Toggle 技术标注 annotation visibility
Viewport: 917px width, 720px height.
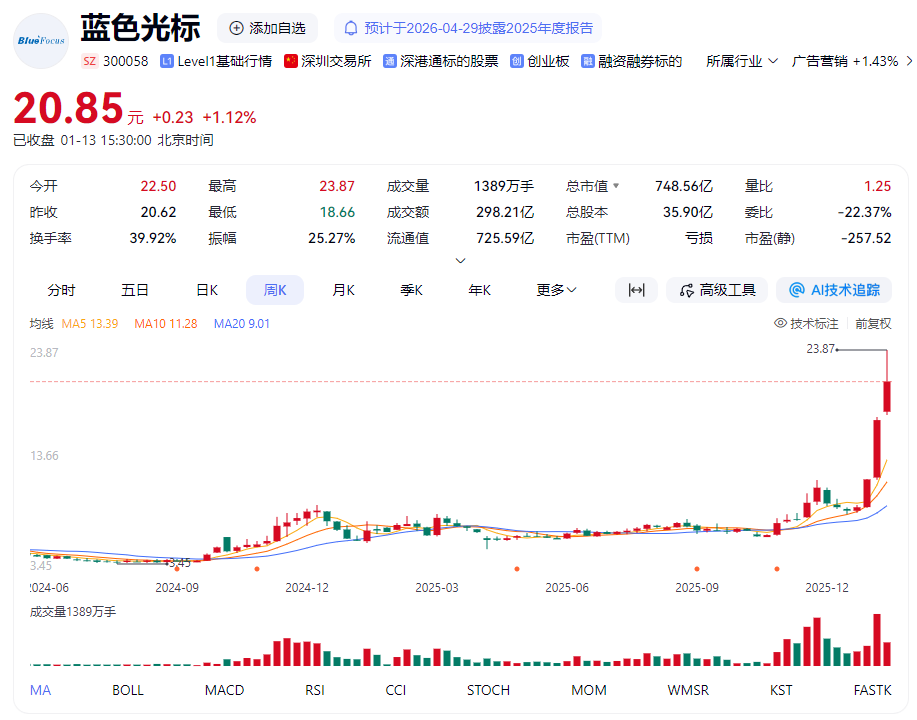806,323
